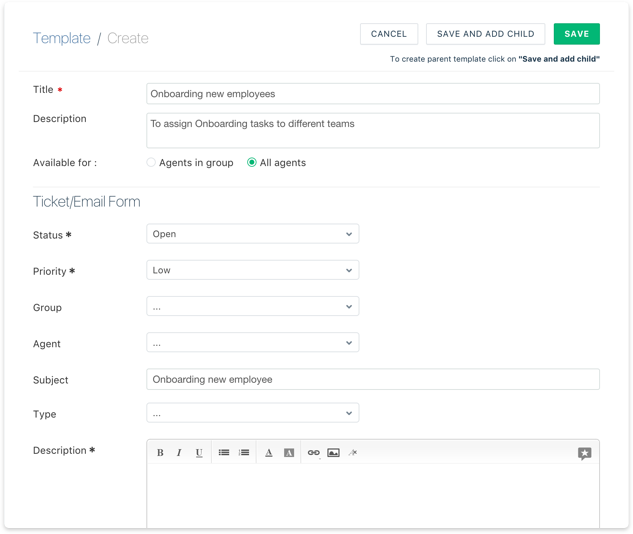This screenshot has width=633, height=534.
Task: Select the All agents option
Action: (x=252, y=162)
